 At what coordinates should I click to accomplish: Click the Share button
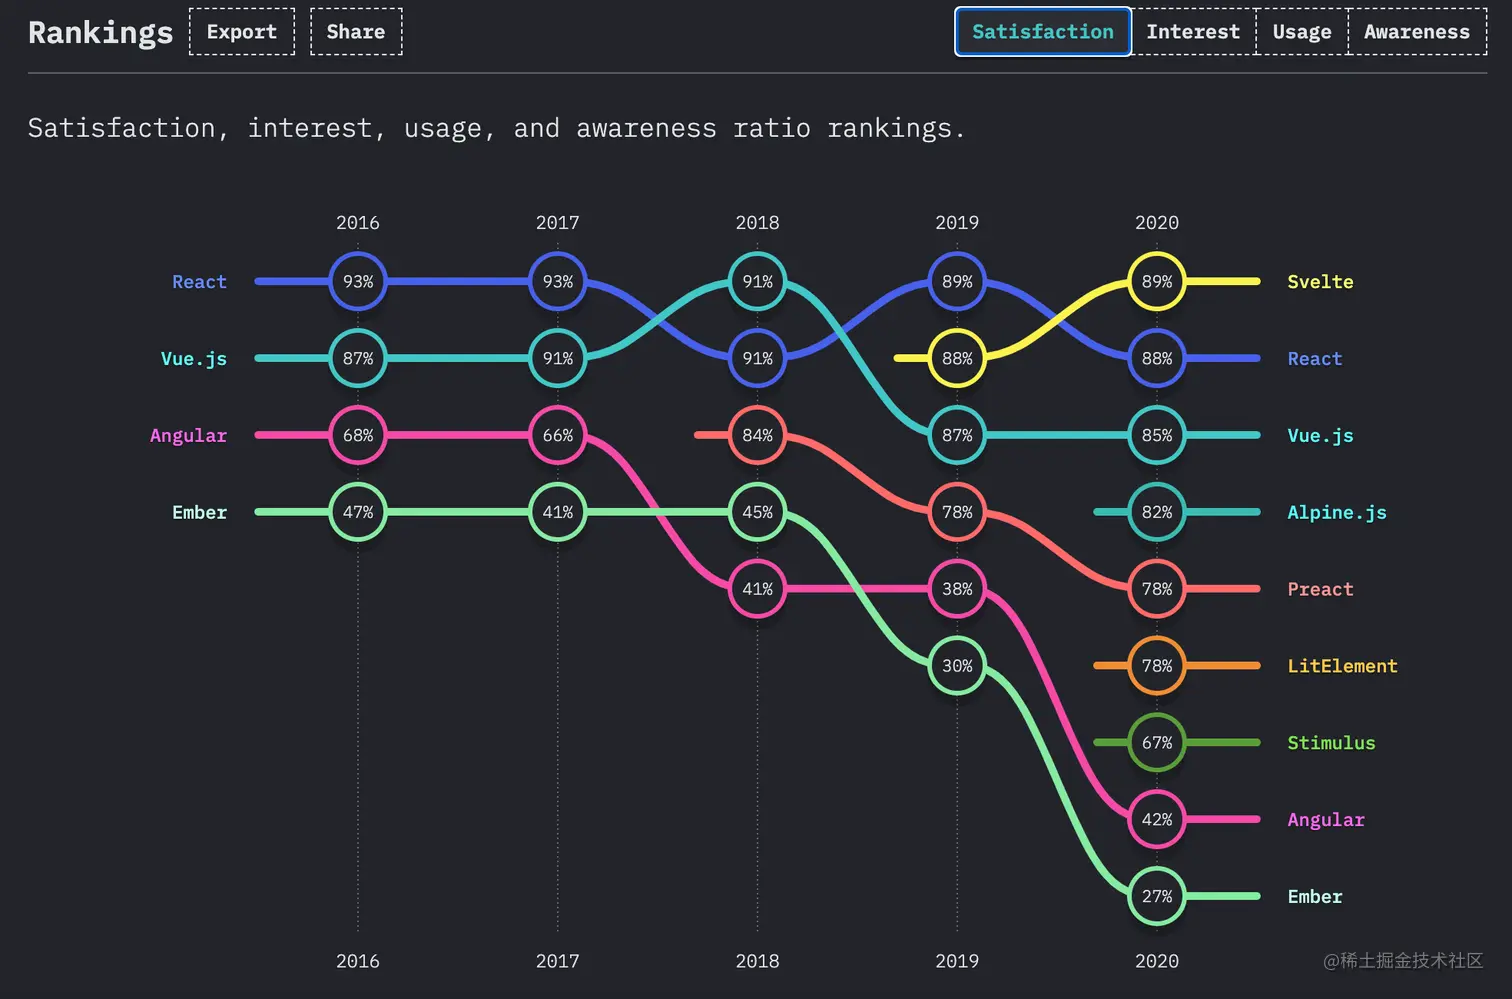pyautogui.click(x=356, y=32)
